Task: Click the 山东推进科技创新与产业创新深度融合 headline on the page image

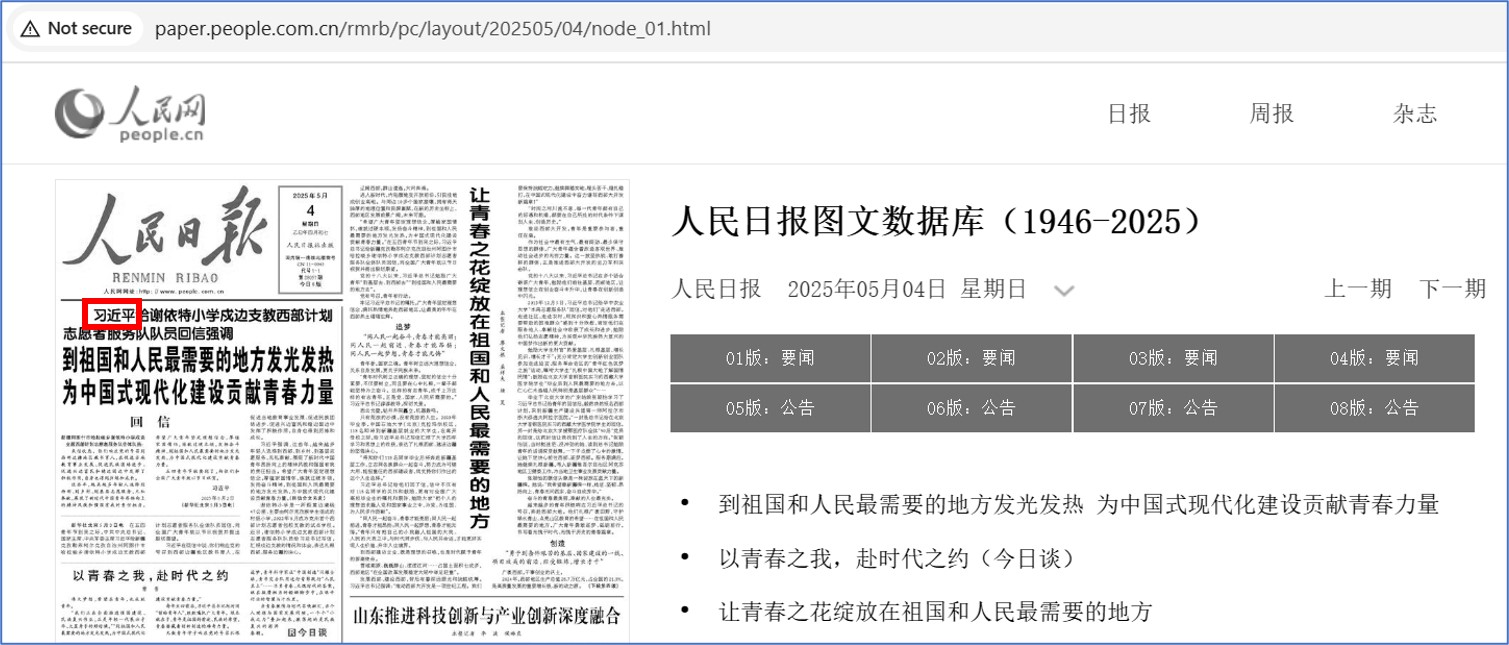Action: click(x=488, y=616)
